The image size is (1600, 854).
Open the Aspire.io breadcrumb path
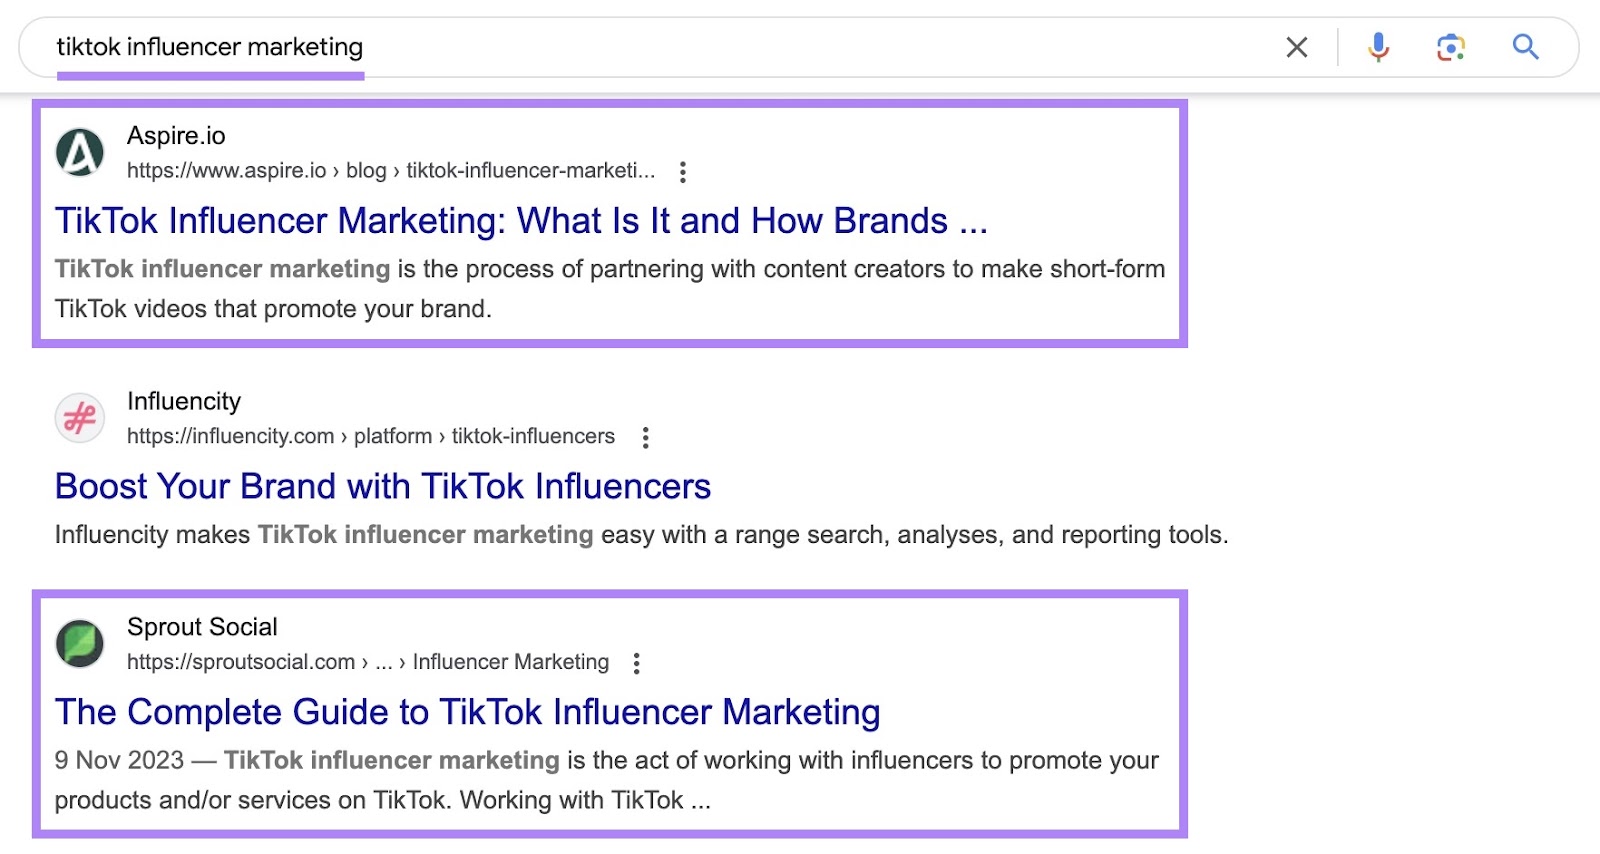[x=392, y=170]
